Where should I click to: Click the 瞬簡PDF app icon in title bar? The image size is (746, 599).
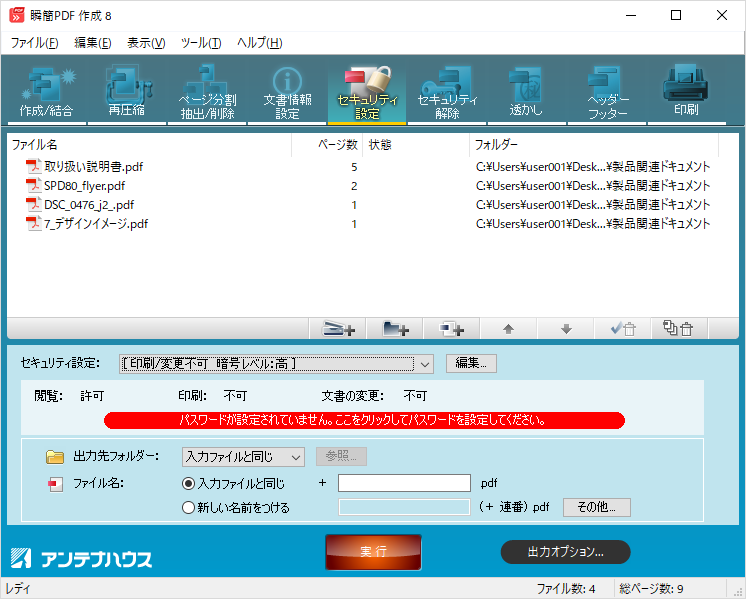point(17,15)
